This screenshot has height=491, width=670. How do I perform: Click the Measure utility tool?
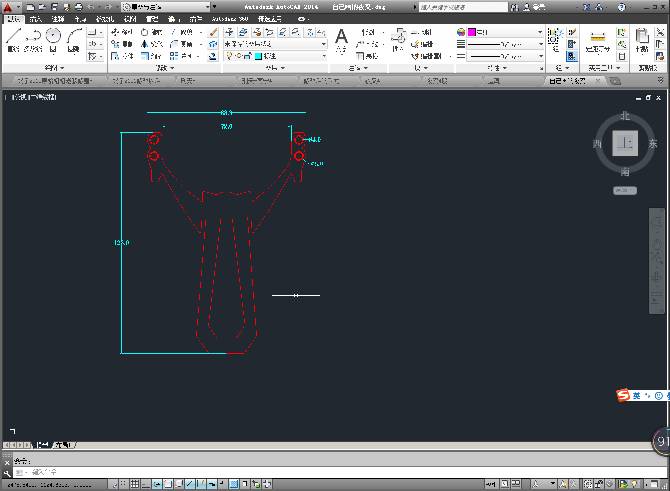pos(597,41)
